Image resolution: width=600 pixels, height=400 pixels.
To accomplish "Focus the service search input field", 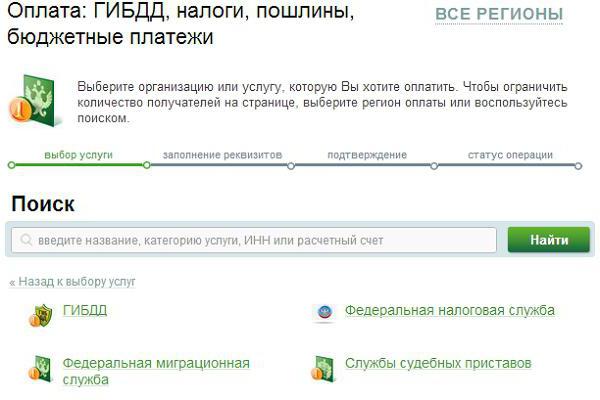I will coord(260,241).
